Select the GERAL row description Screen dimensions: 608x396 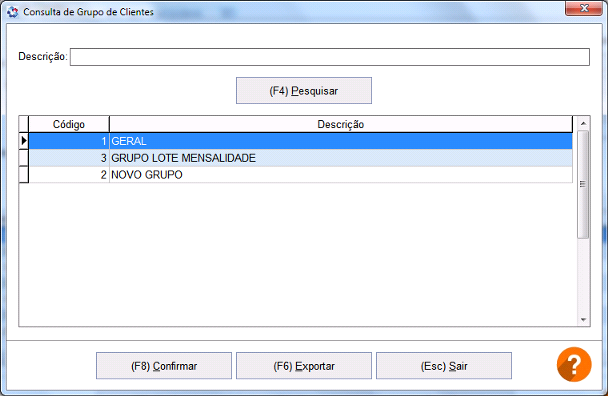pos(341,141)
